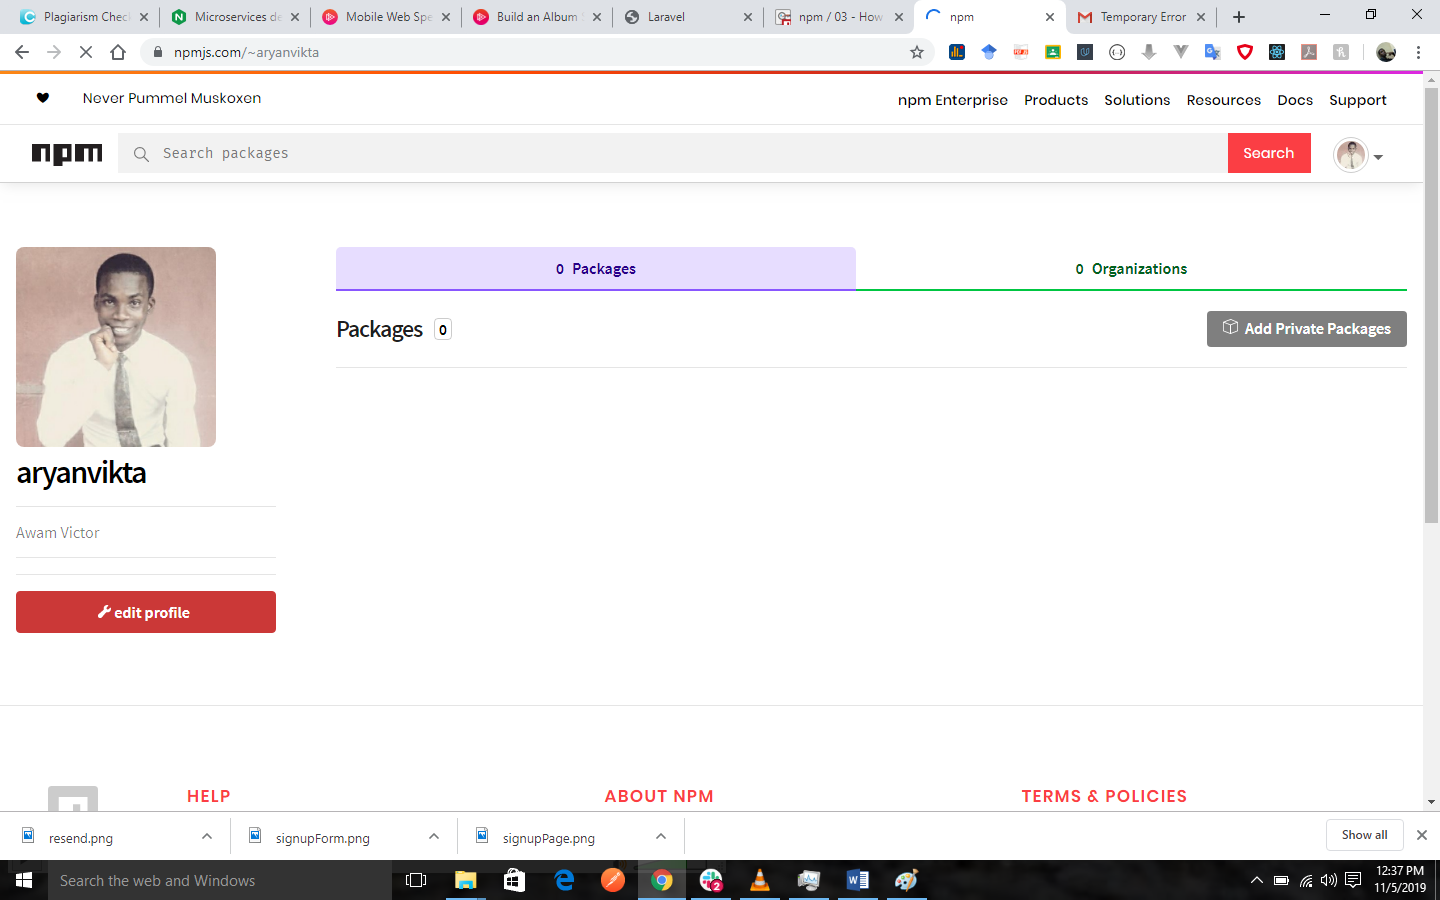Open the Windows action center notifications

pyautogui.click(x=1353, y=880)
